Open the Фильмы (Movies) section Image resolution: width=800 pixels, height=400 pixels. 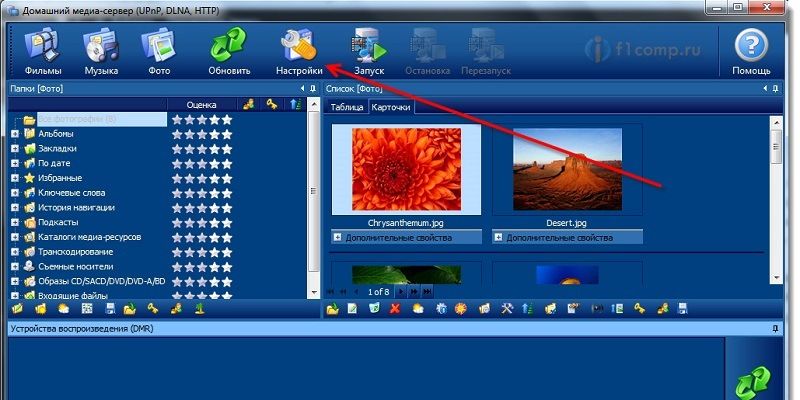point(44,52)
